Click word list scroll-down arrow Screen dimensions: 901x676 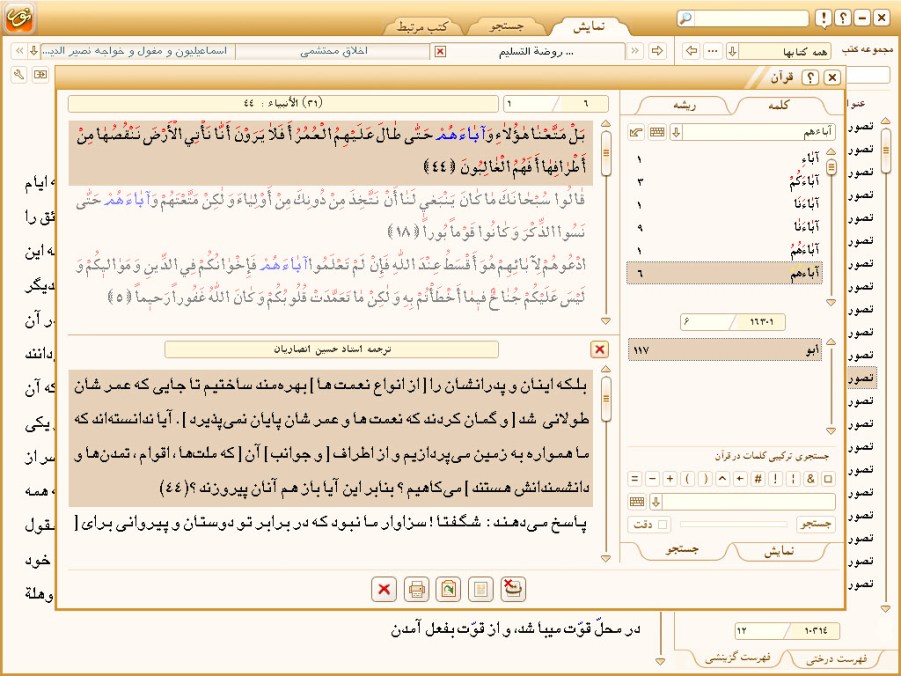point(831,302)
